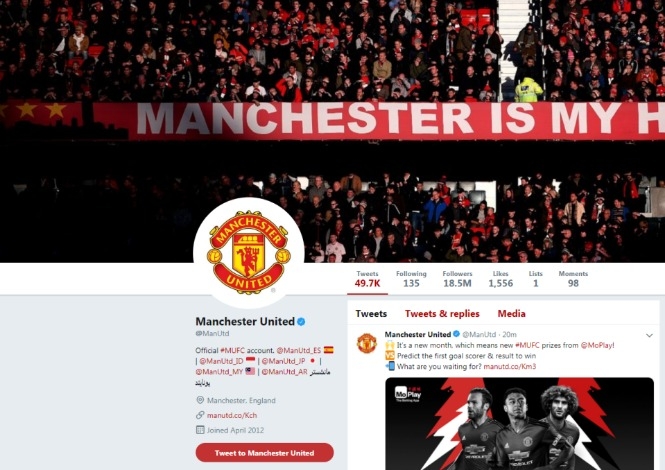Screen dimensions: 665x470
Task: Open the Manchester United crest profile picture
Action: click(249, 252)
